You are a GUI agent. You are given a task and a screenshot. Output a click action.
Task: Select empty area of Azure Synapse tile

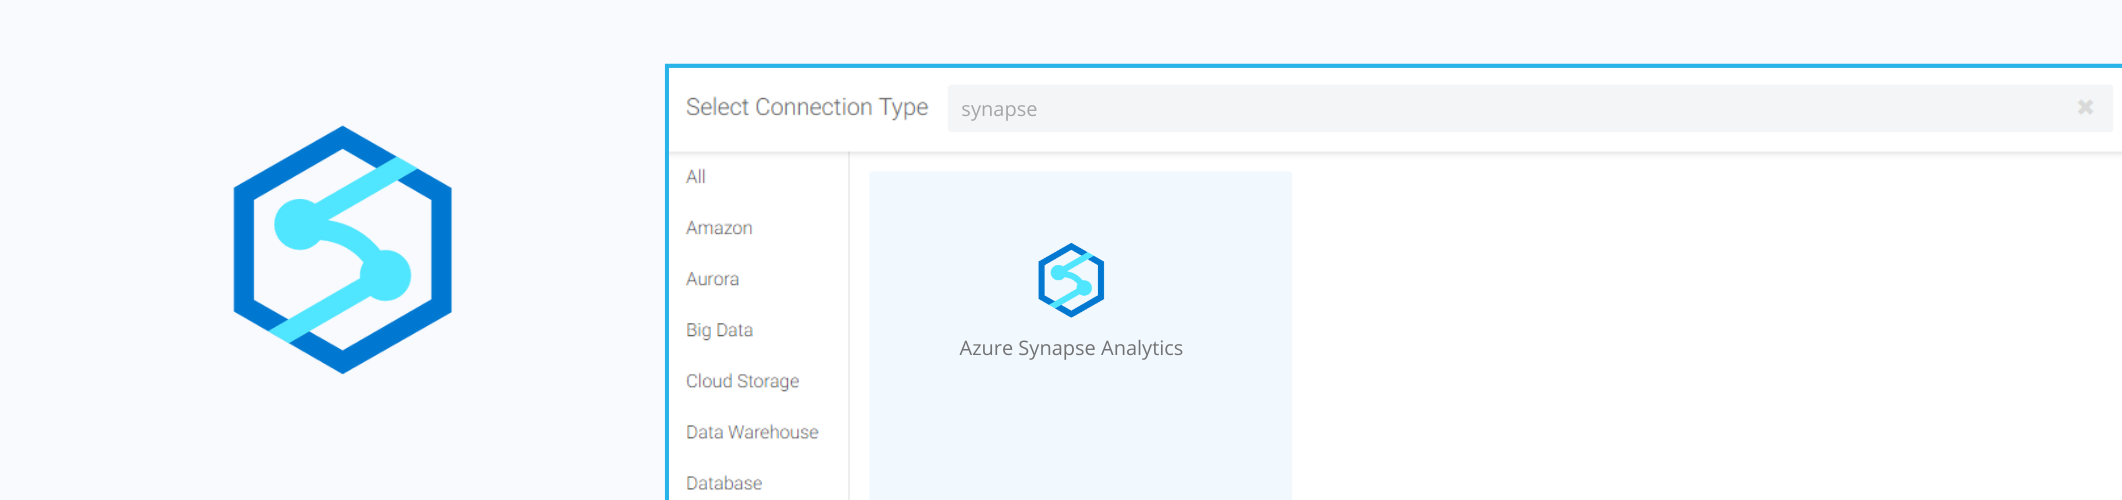tap(1080, 435)
